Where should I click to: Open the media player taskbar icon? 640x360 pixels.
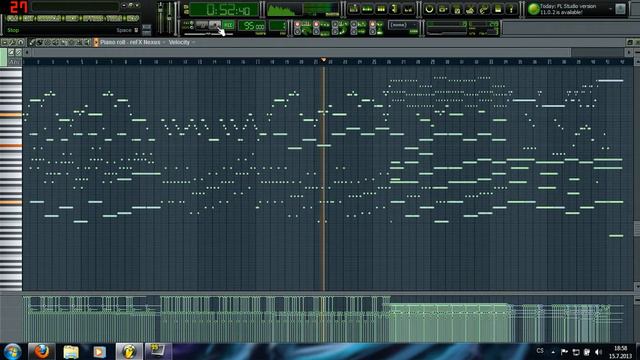[99, 351]
